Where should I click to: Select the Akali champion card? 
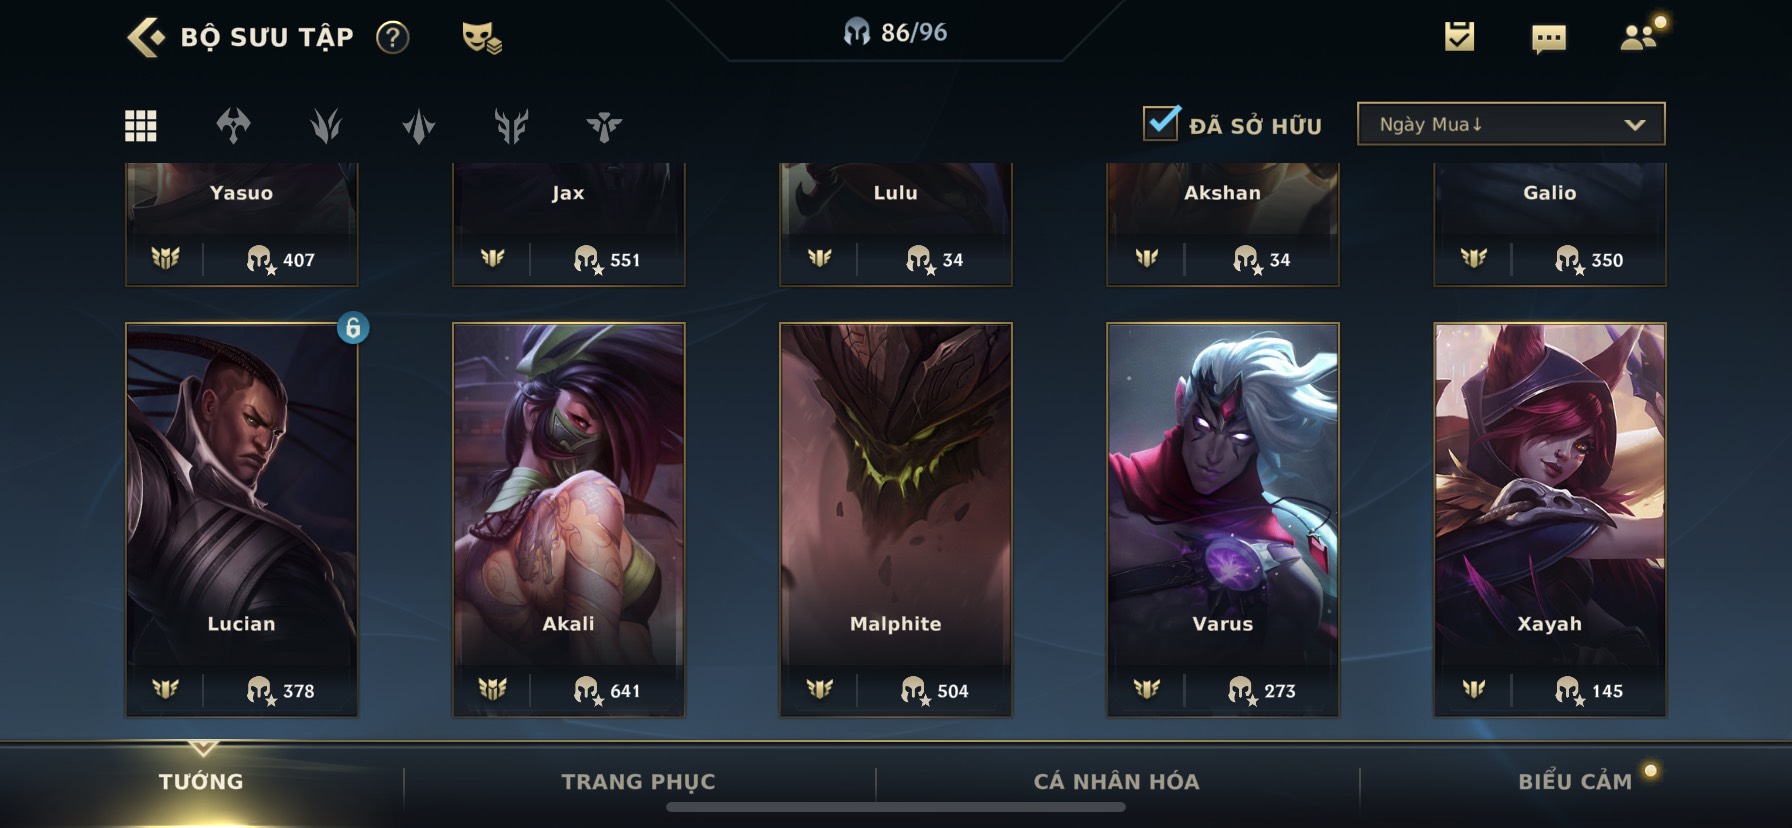click(x=568, y=519)
